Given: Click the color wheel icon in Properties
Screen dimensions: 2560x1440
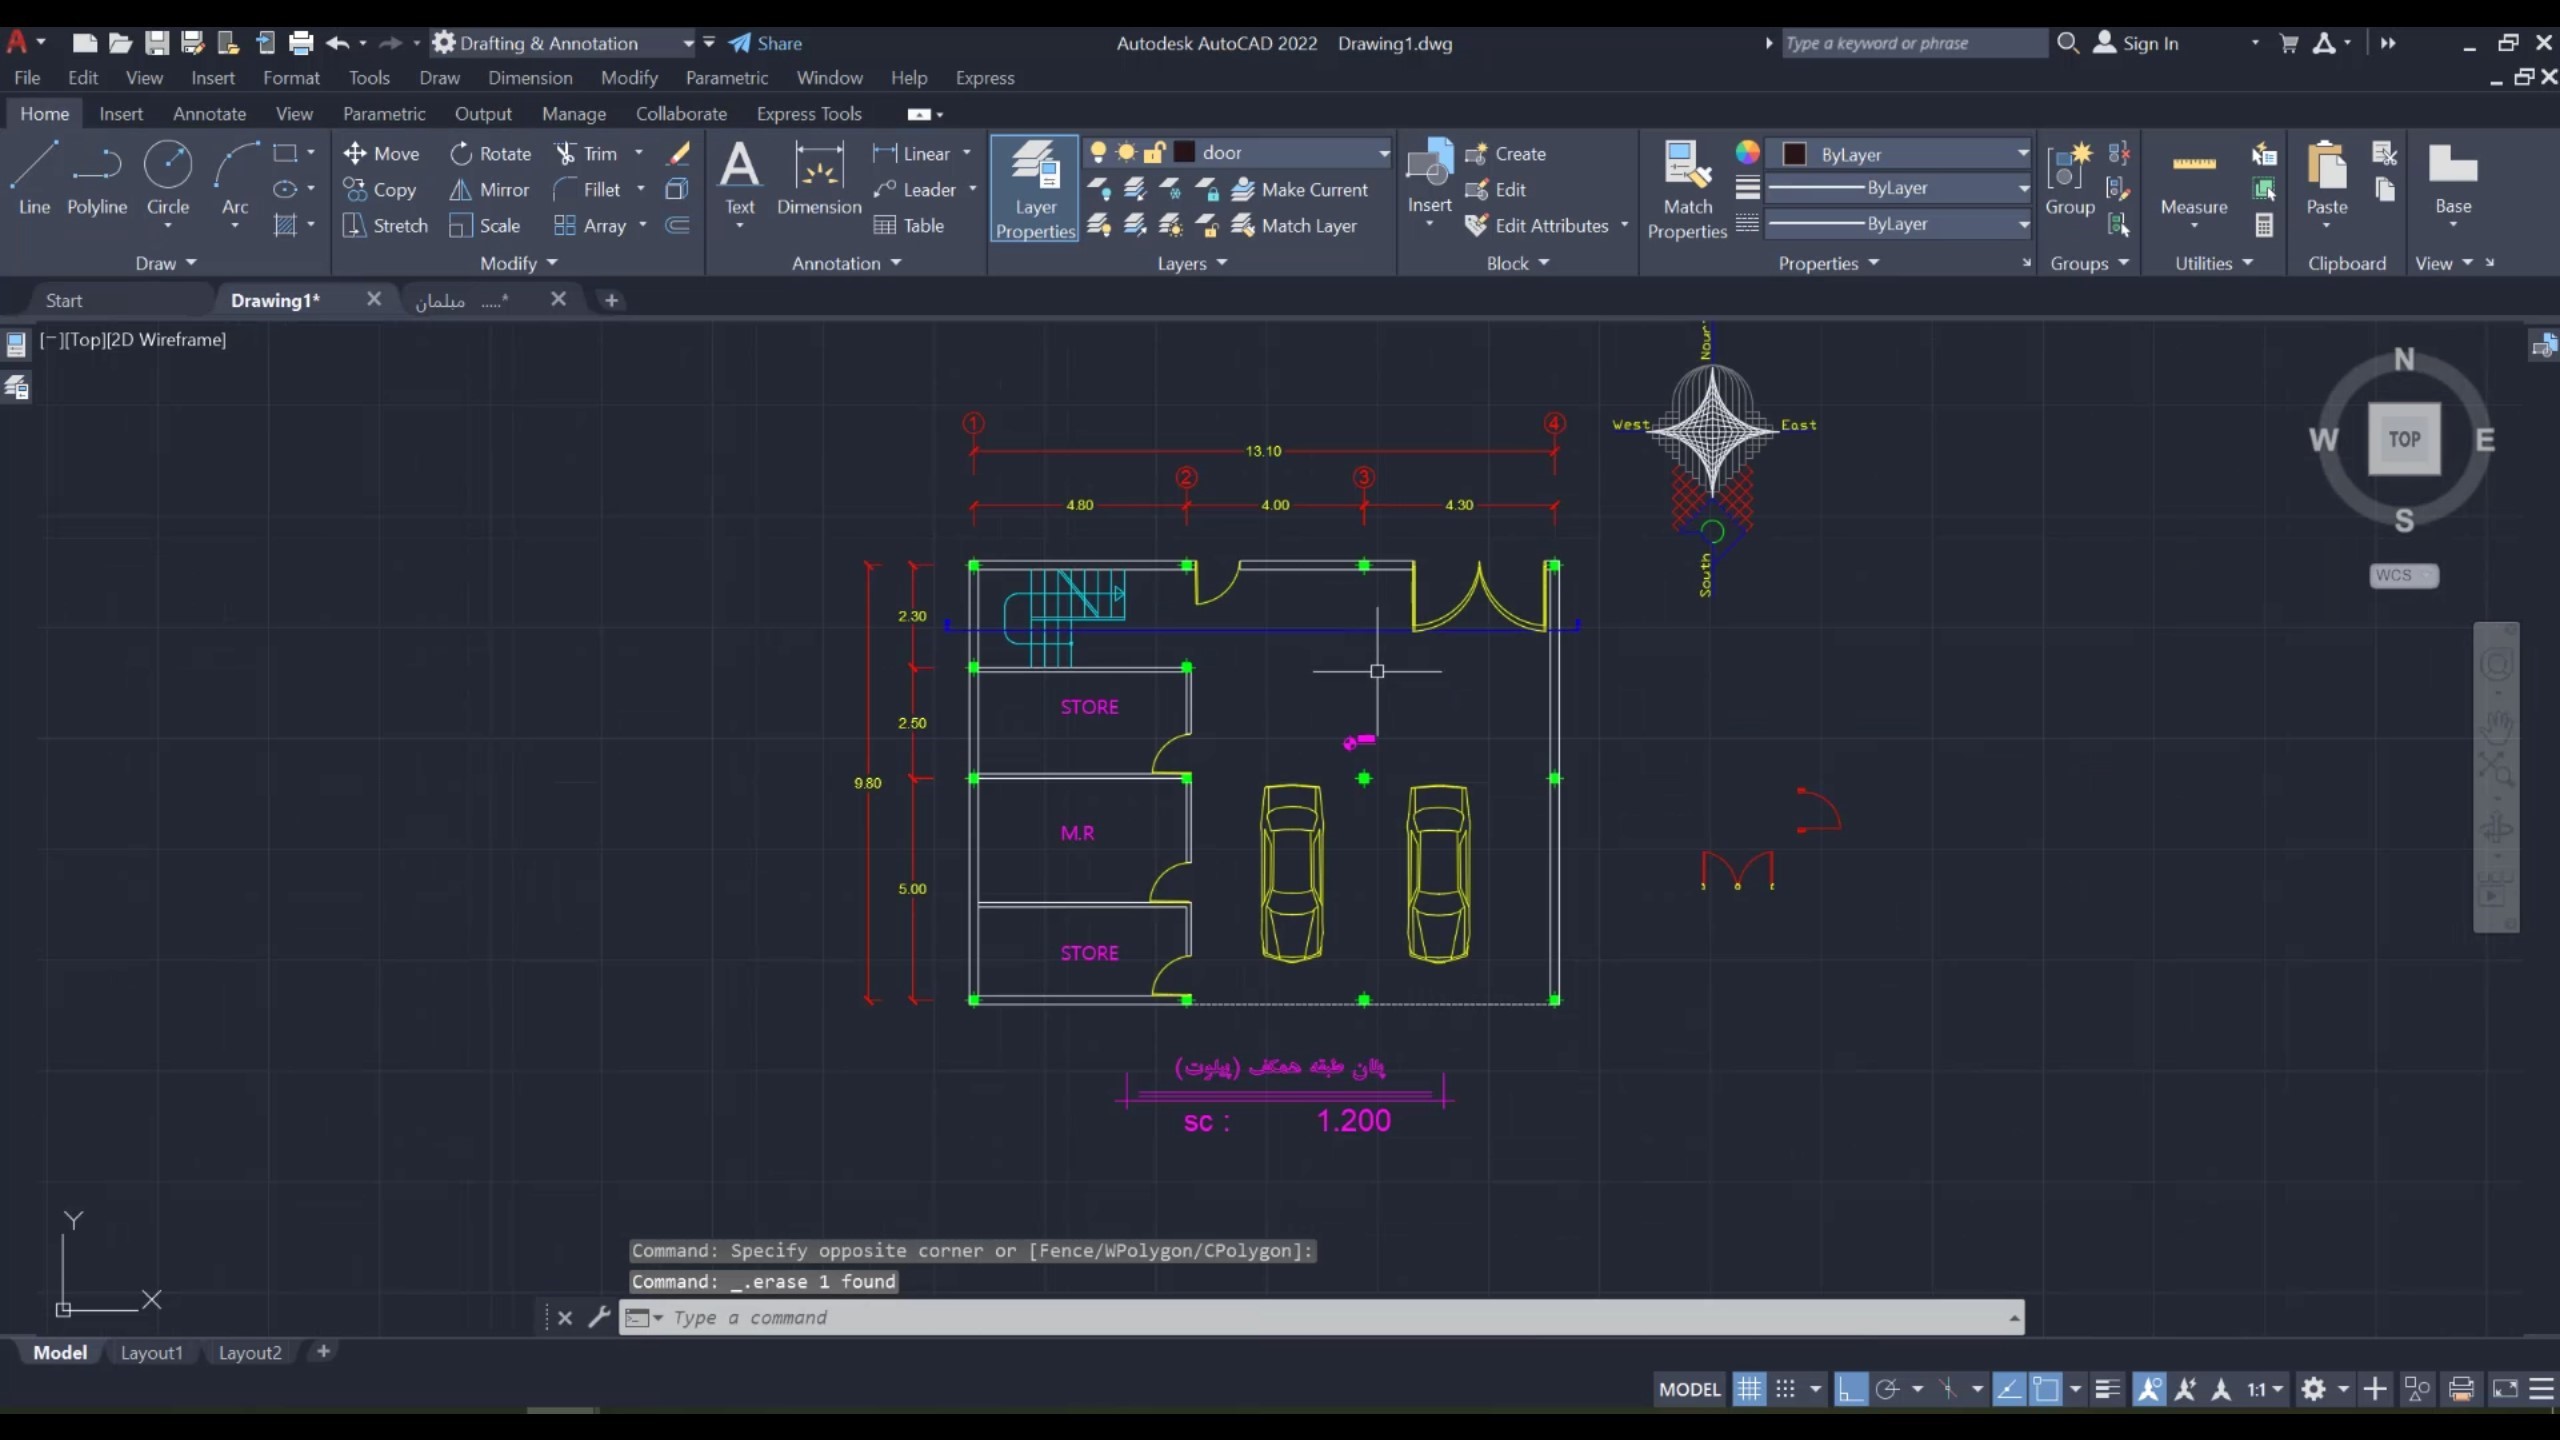Looking at the screenshot, I should point(1747,152).
